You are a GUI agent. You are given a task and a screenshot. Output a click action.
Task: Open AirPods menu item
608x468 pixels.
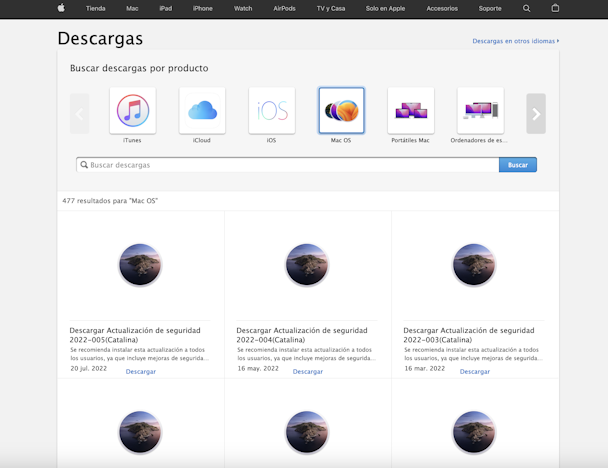tap(284, 8)
